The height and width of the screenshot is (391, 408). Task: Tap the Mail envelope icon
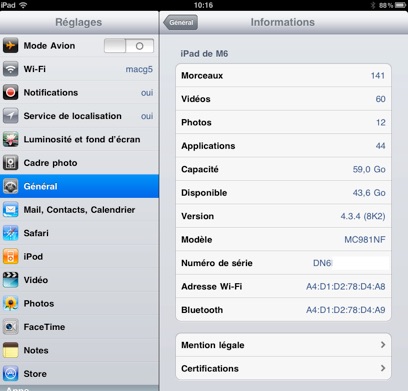[x=10, y=210]
